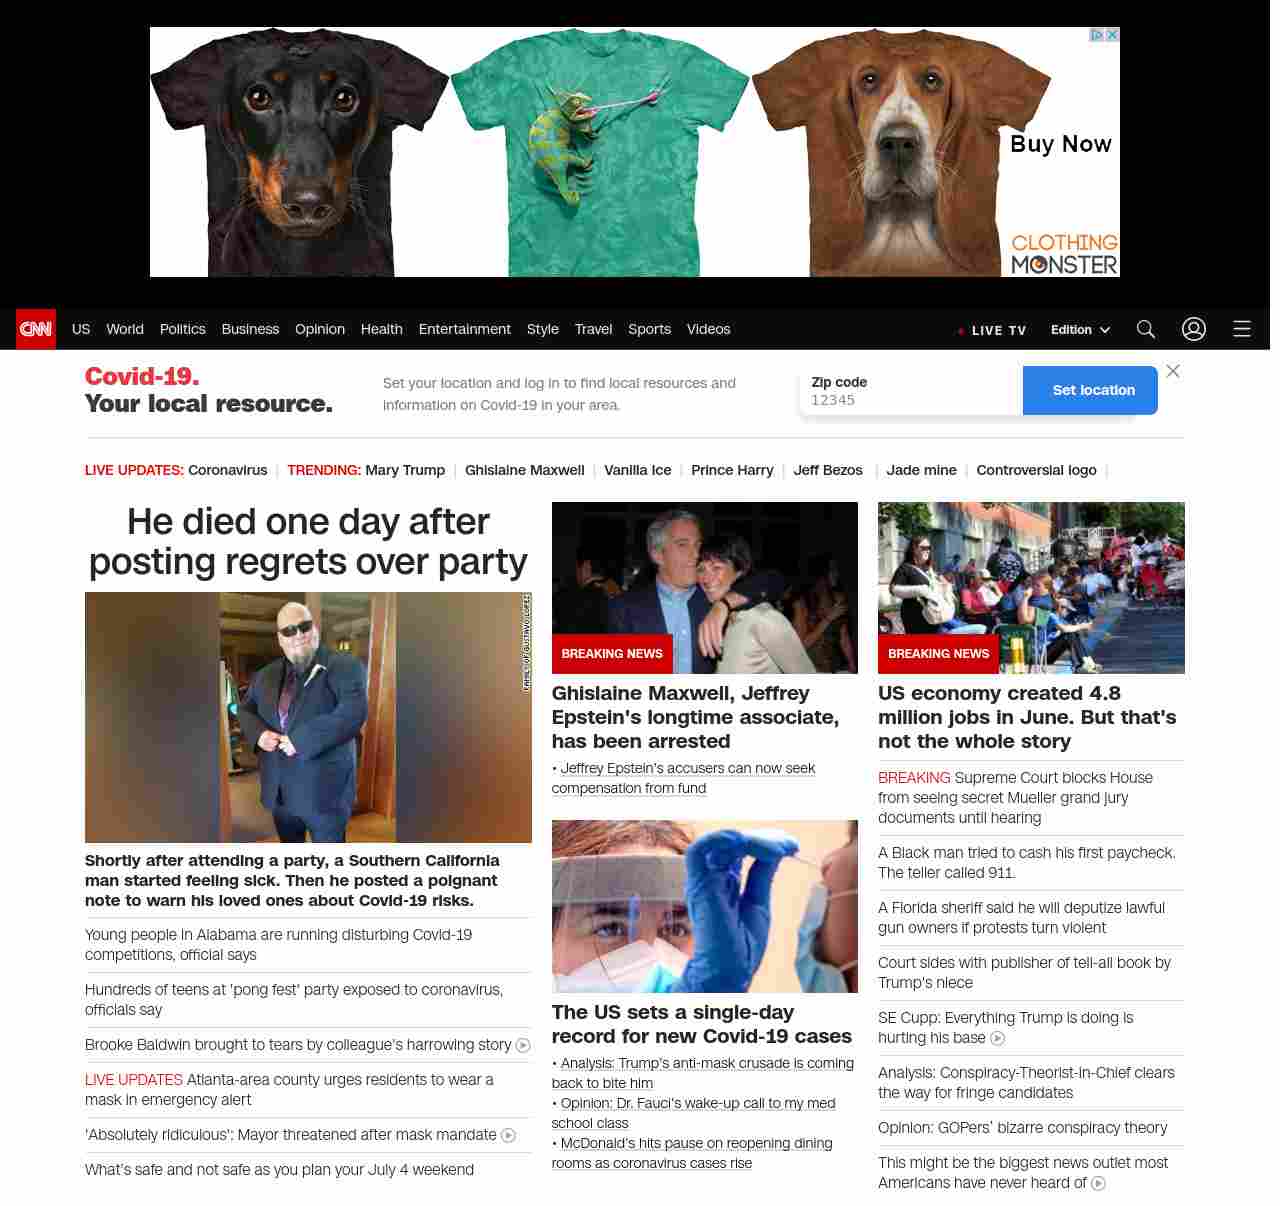Open LIVE TV link
Image resolution: width=1280 pixels, height=1206 pixels.
click(991, 330)
